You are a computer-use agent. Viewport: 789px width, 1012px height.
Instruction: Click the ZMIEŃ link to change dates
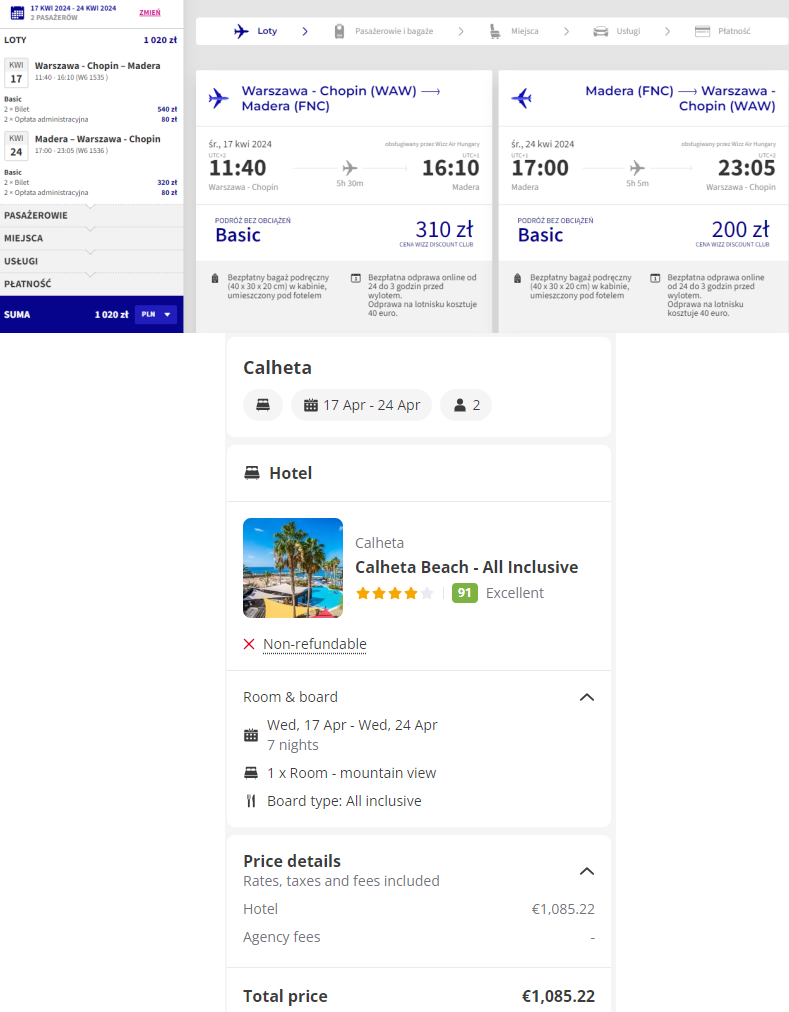click(150, 13)
